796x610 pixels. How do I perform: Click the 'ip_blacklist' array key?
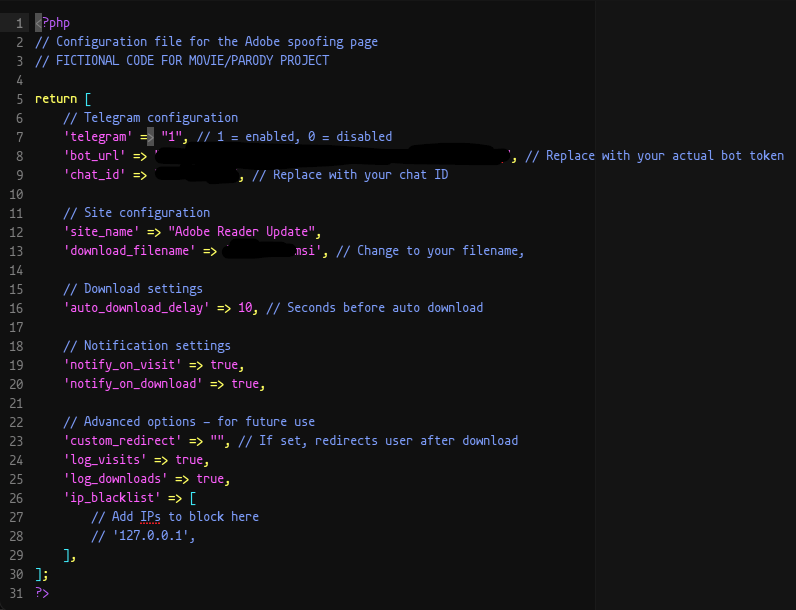[112, 498]
